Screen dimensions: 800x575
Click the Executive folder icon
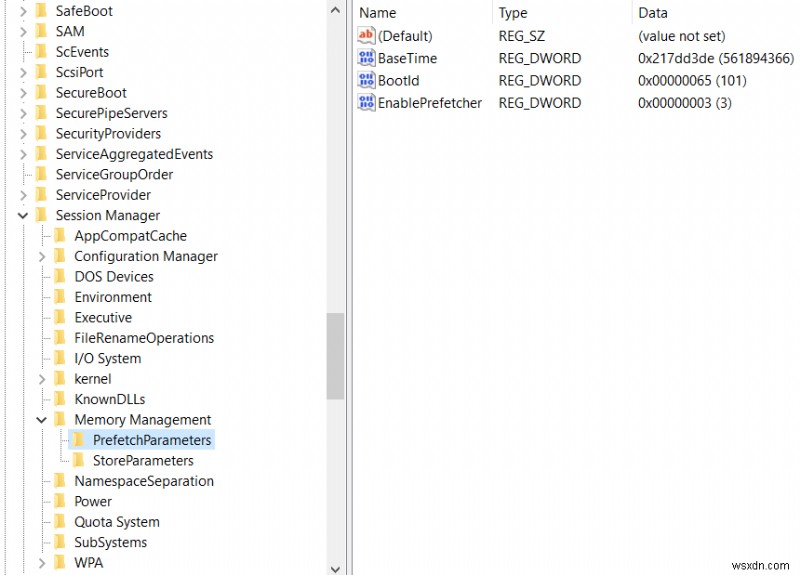[x=60, y=317]
